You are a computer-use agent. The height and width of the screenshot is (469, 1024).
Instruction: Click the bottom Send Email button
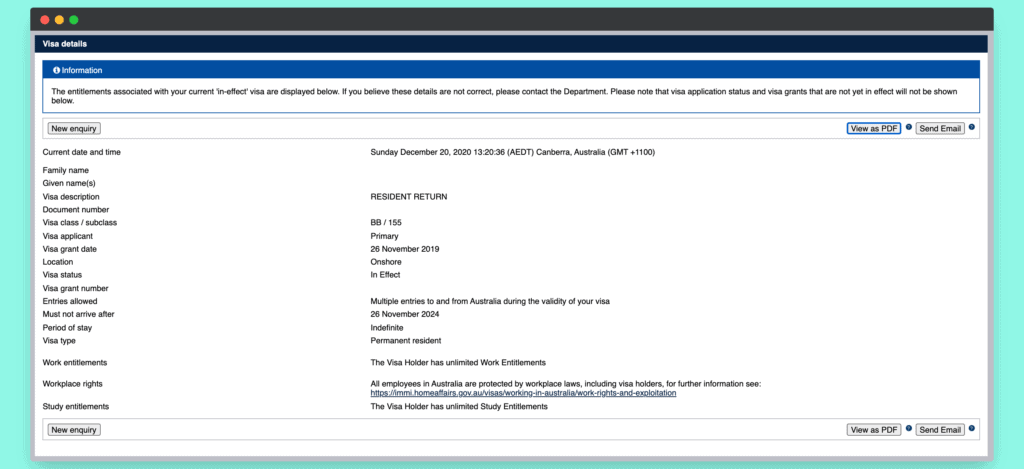[940, 430]
